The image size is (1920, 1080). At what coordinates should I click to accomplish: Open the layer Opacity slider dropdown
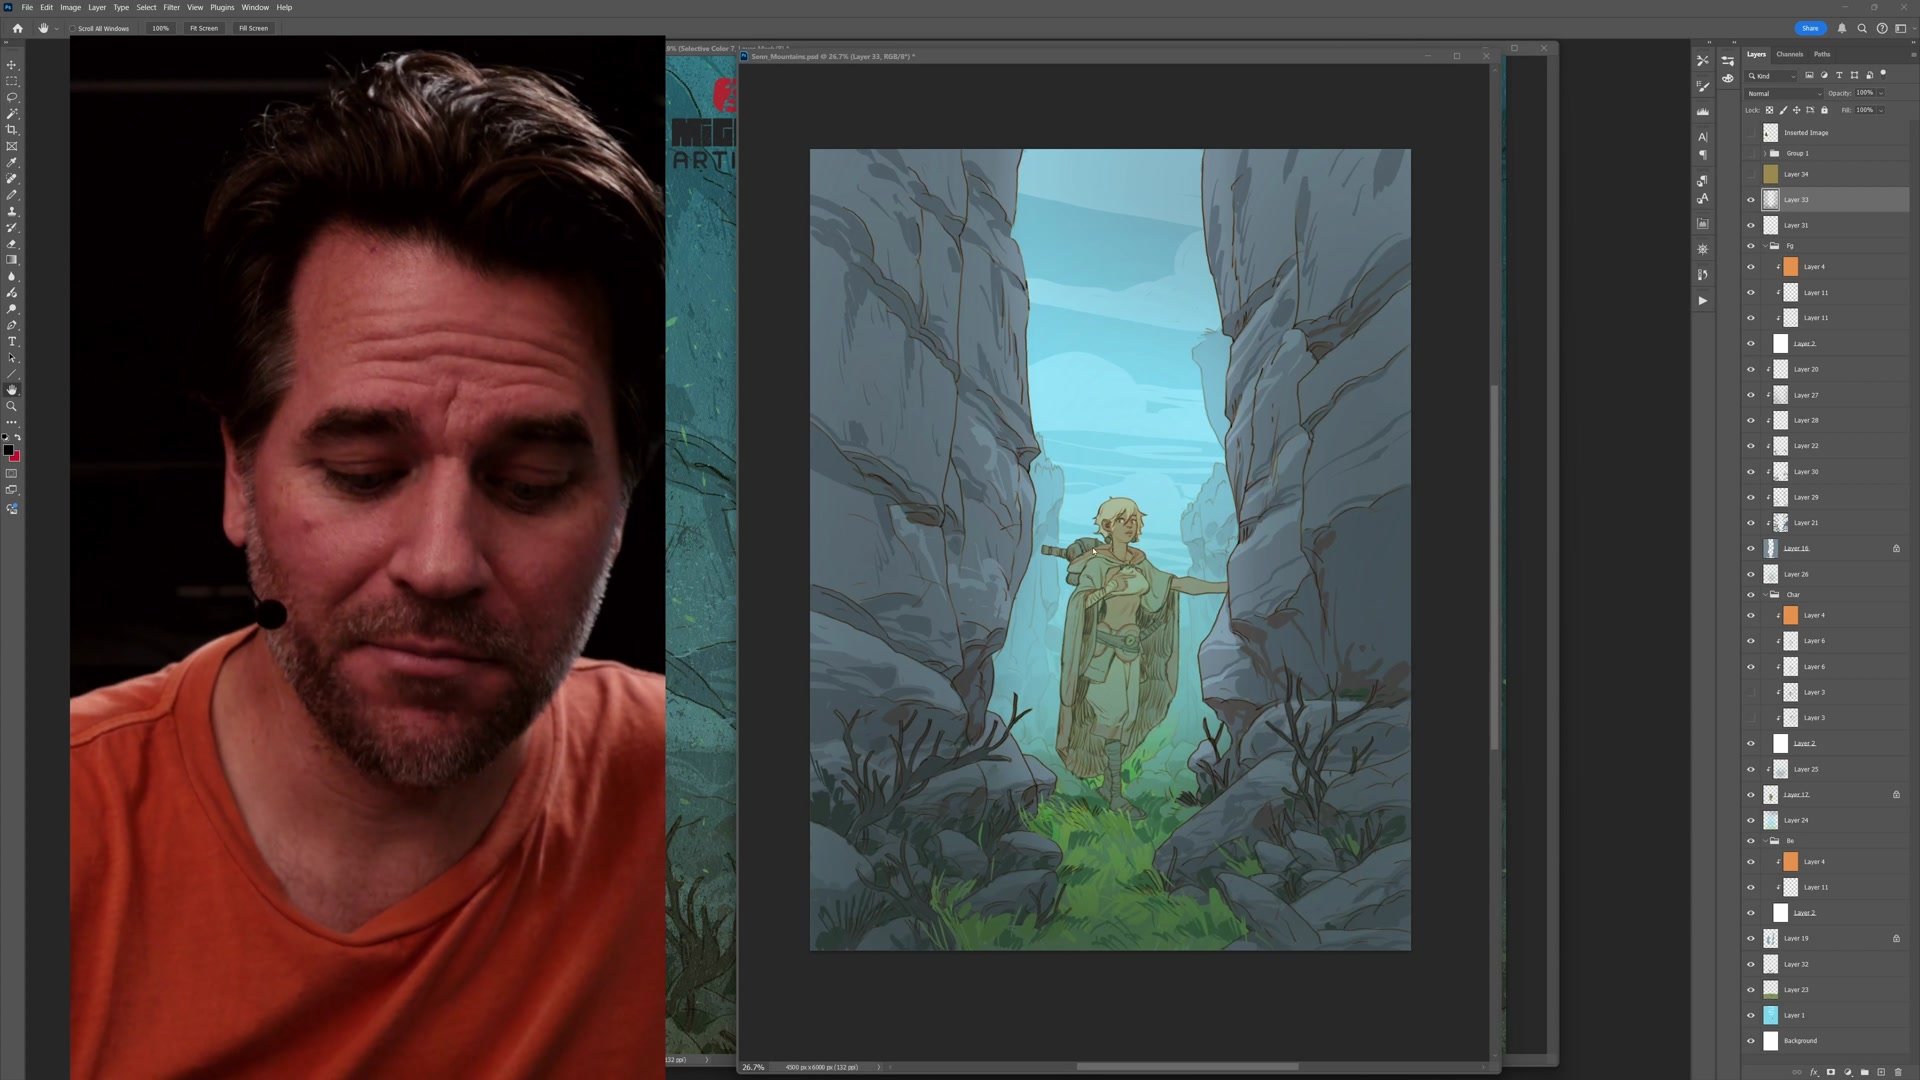1881,93
